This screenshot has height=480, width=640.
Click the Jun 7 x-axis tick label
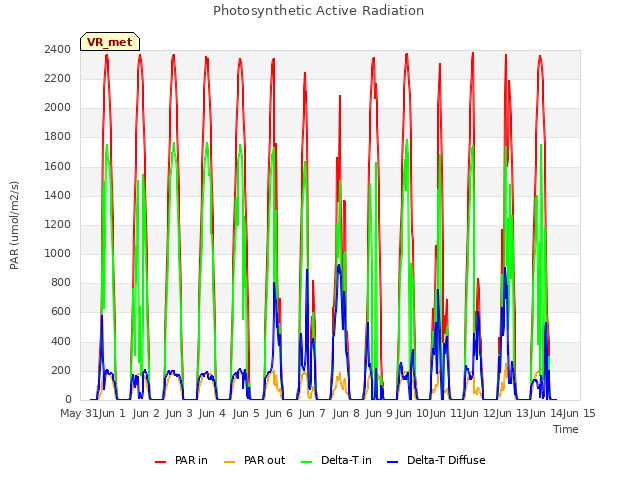[x=312, y=413]
